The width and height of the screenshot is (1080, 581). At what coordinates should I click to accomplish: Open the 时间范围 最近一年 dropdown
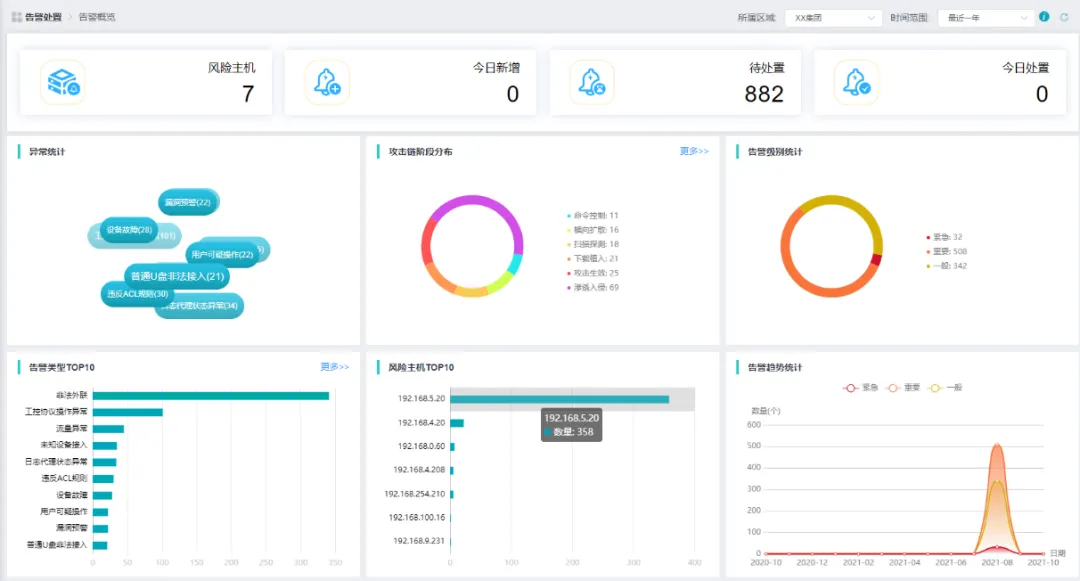click(986, 18)
